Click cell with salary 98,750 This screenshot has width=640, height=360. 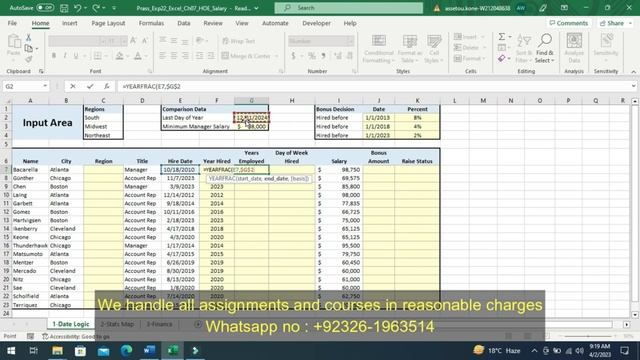coord(339,169)
